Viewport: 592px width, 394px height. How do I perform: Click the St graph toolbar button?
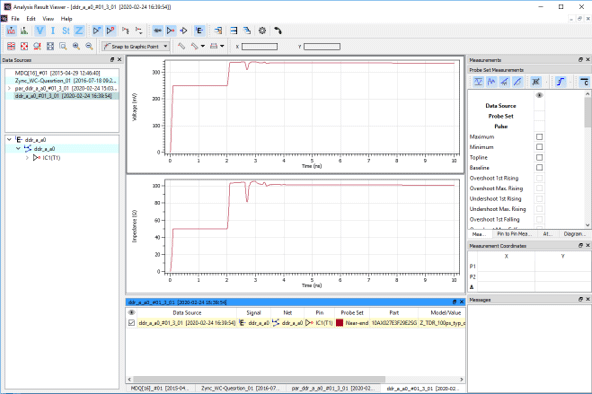[x=66, y=31]
